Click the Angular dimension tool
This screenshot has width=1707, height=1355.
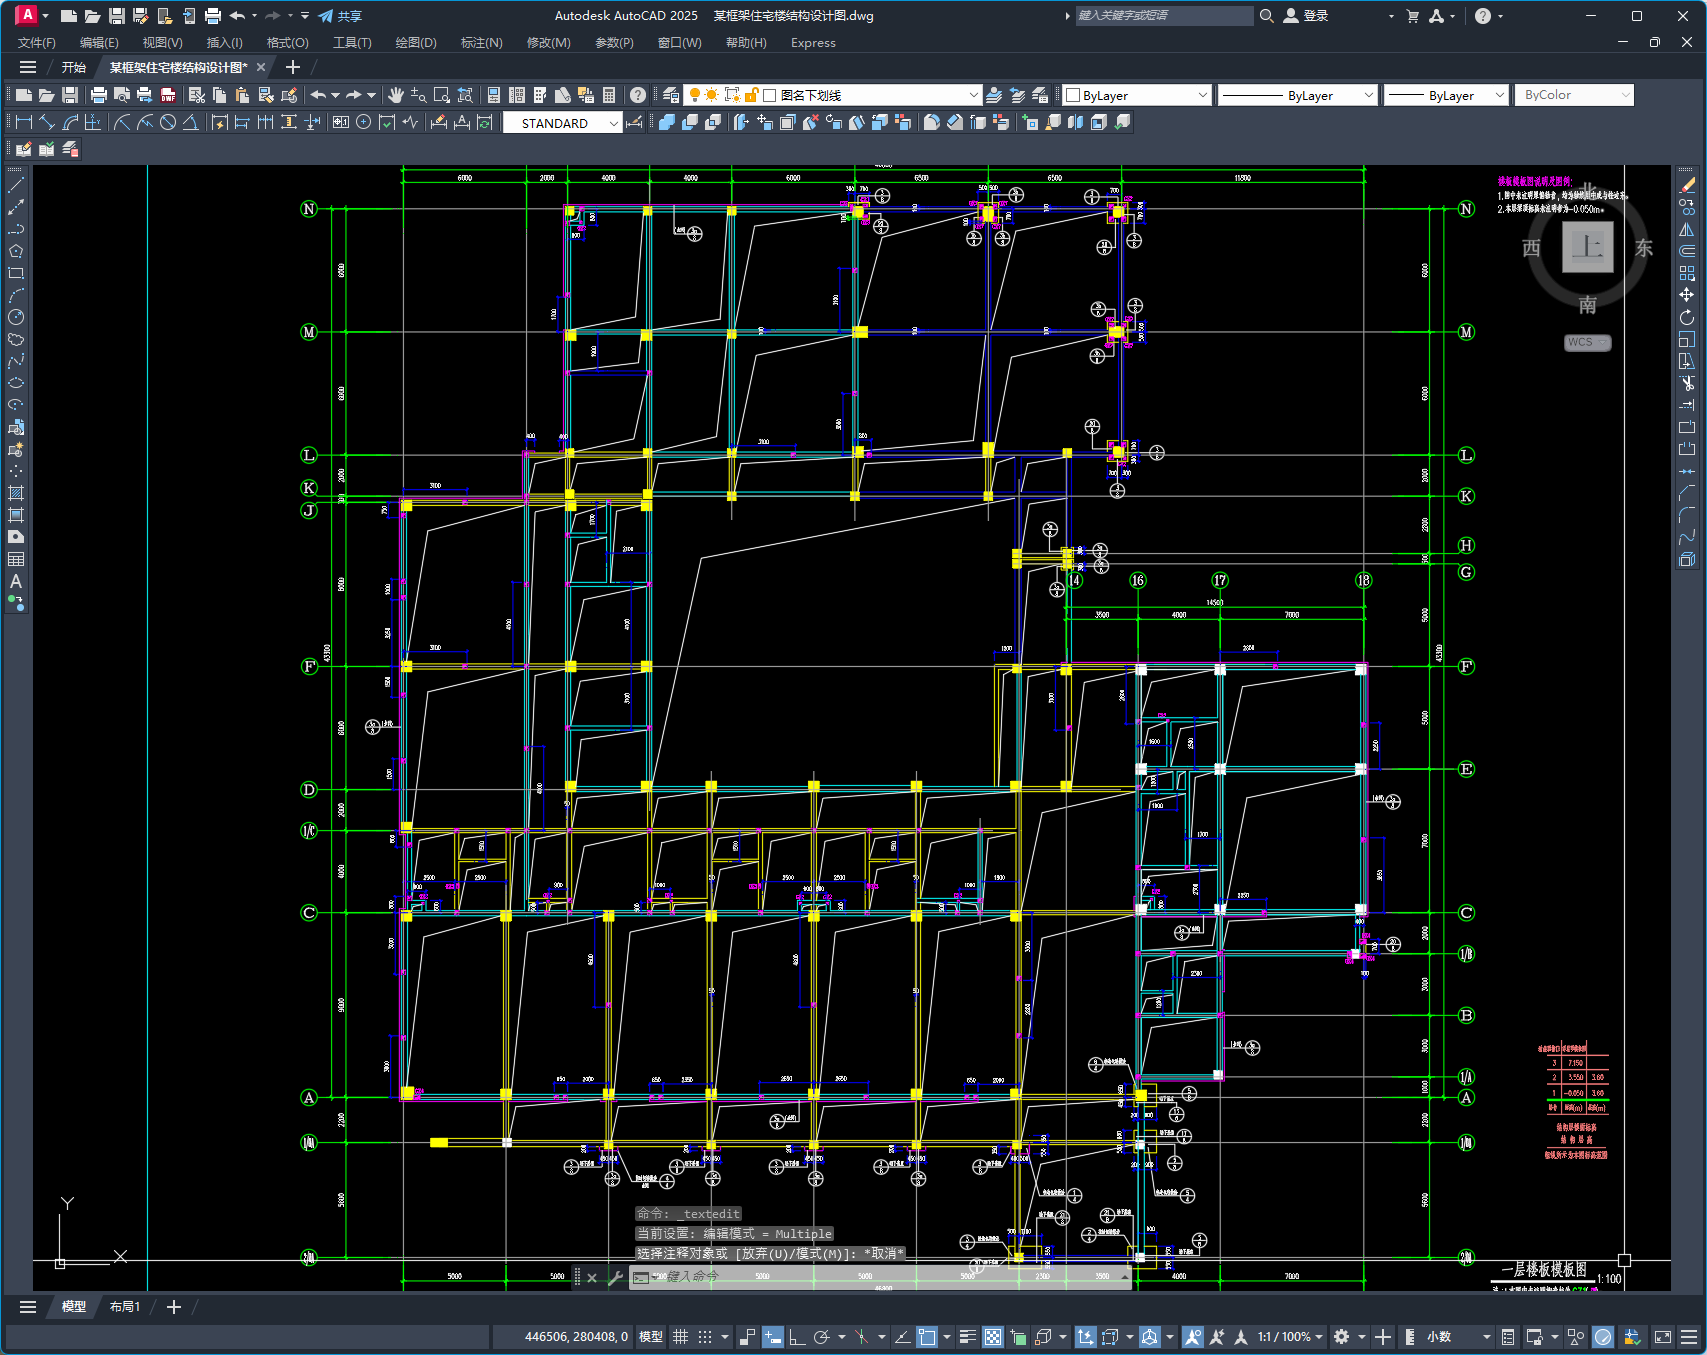[x=190, y=122]
